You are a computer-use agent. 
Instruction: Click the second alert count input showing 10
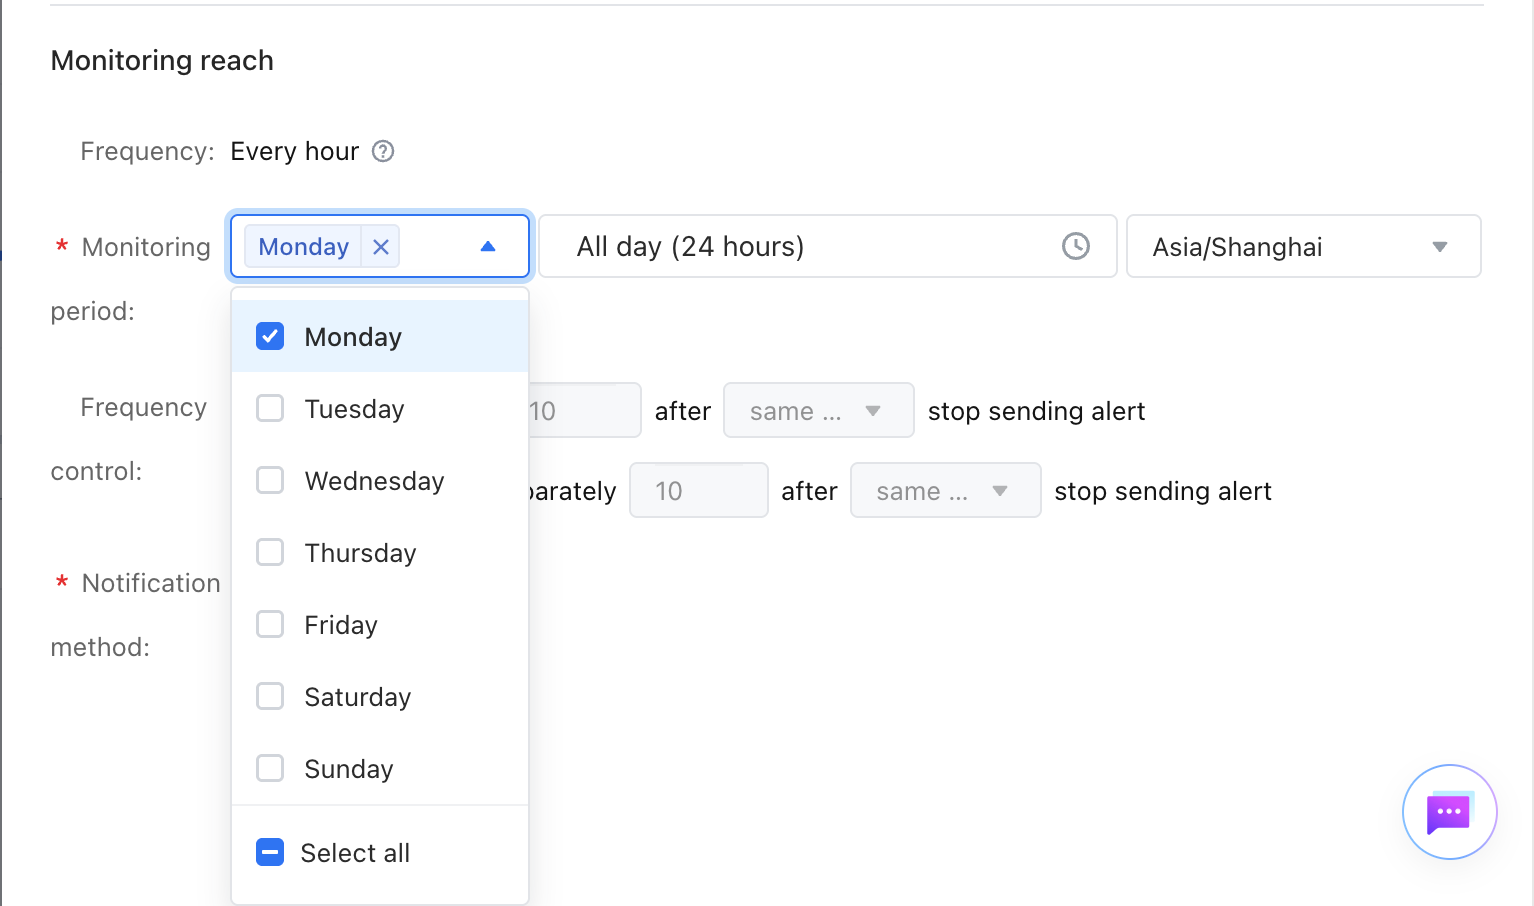(x=699, y=490)
